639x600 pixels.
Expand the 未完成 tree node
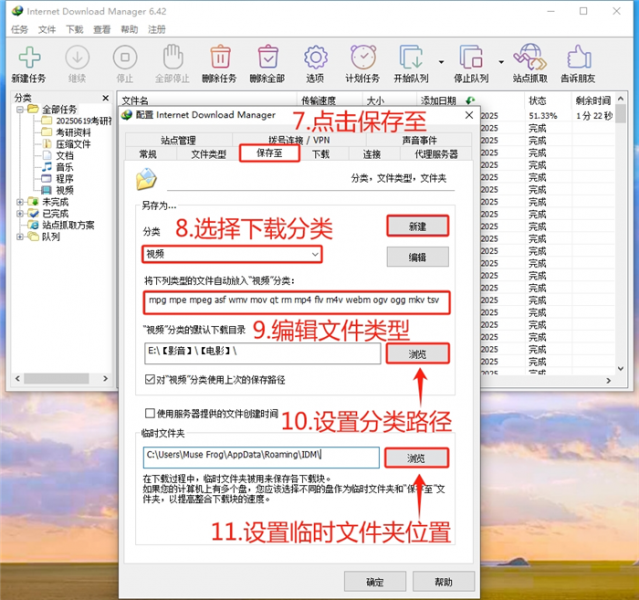coord(20,202)
